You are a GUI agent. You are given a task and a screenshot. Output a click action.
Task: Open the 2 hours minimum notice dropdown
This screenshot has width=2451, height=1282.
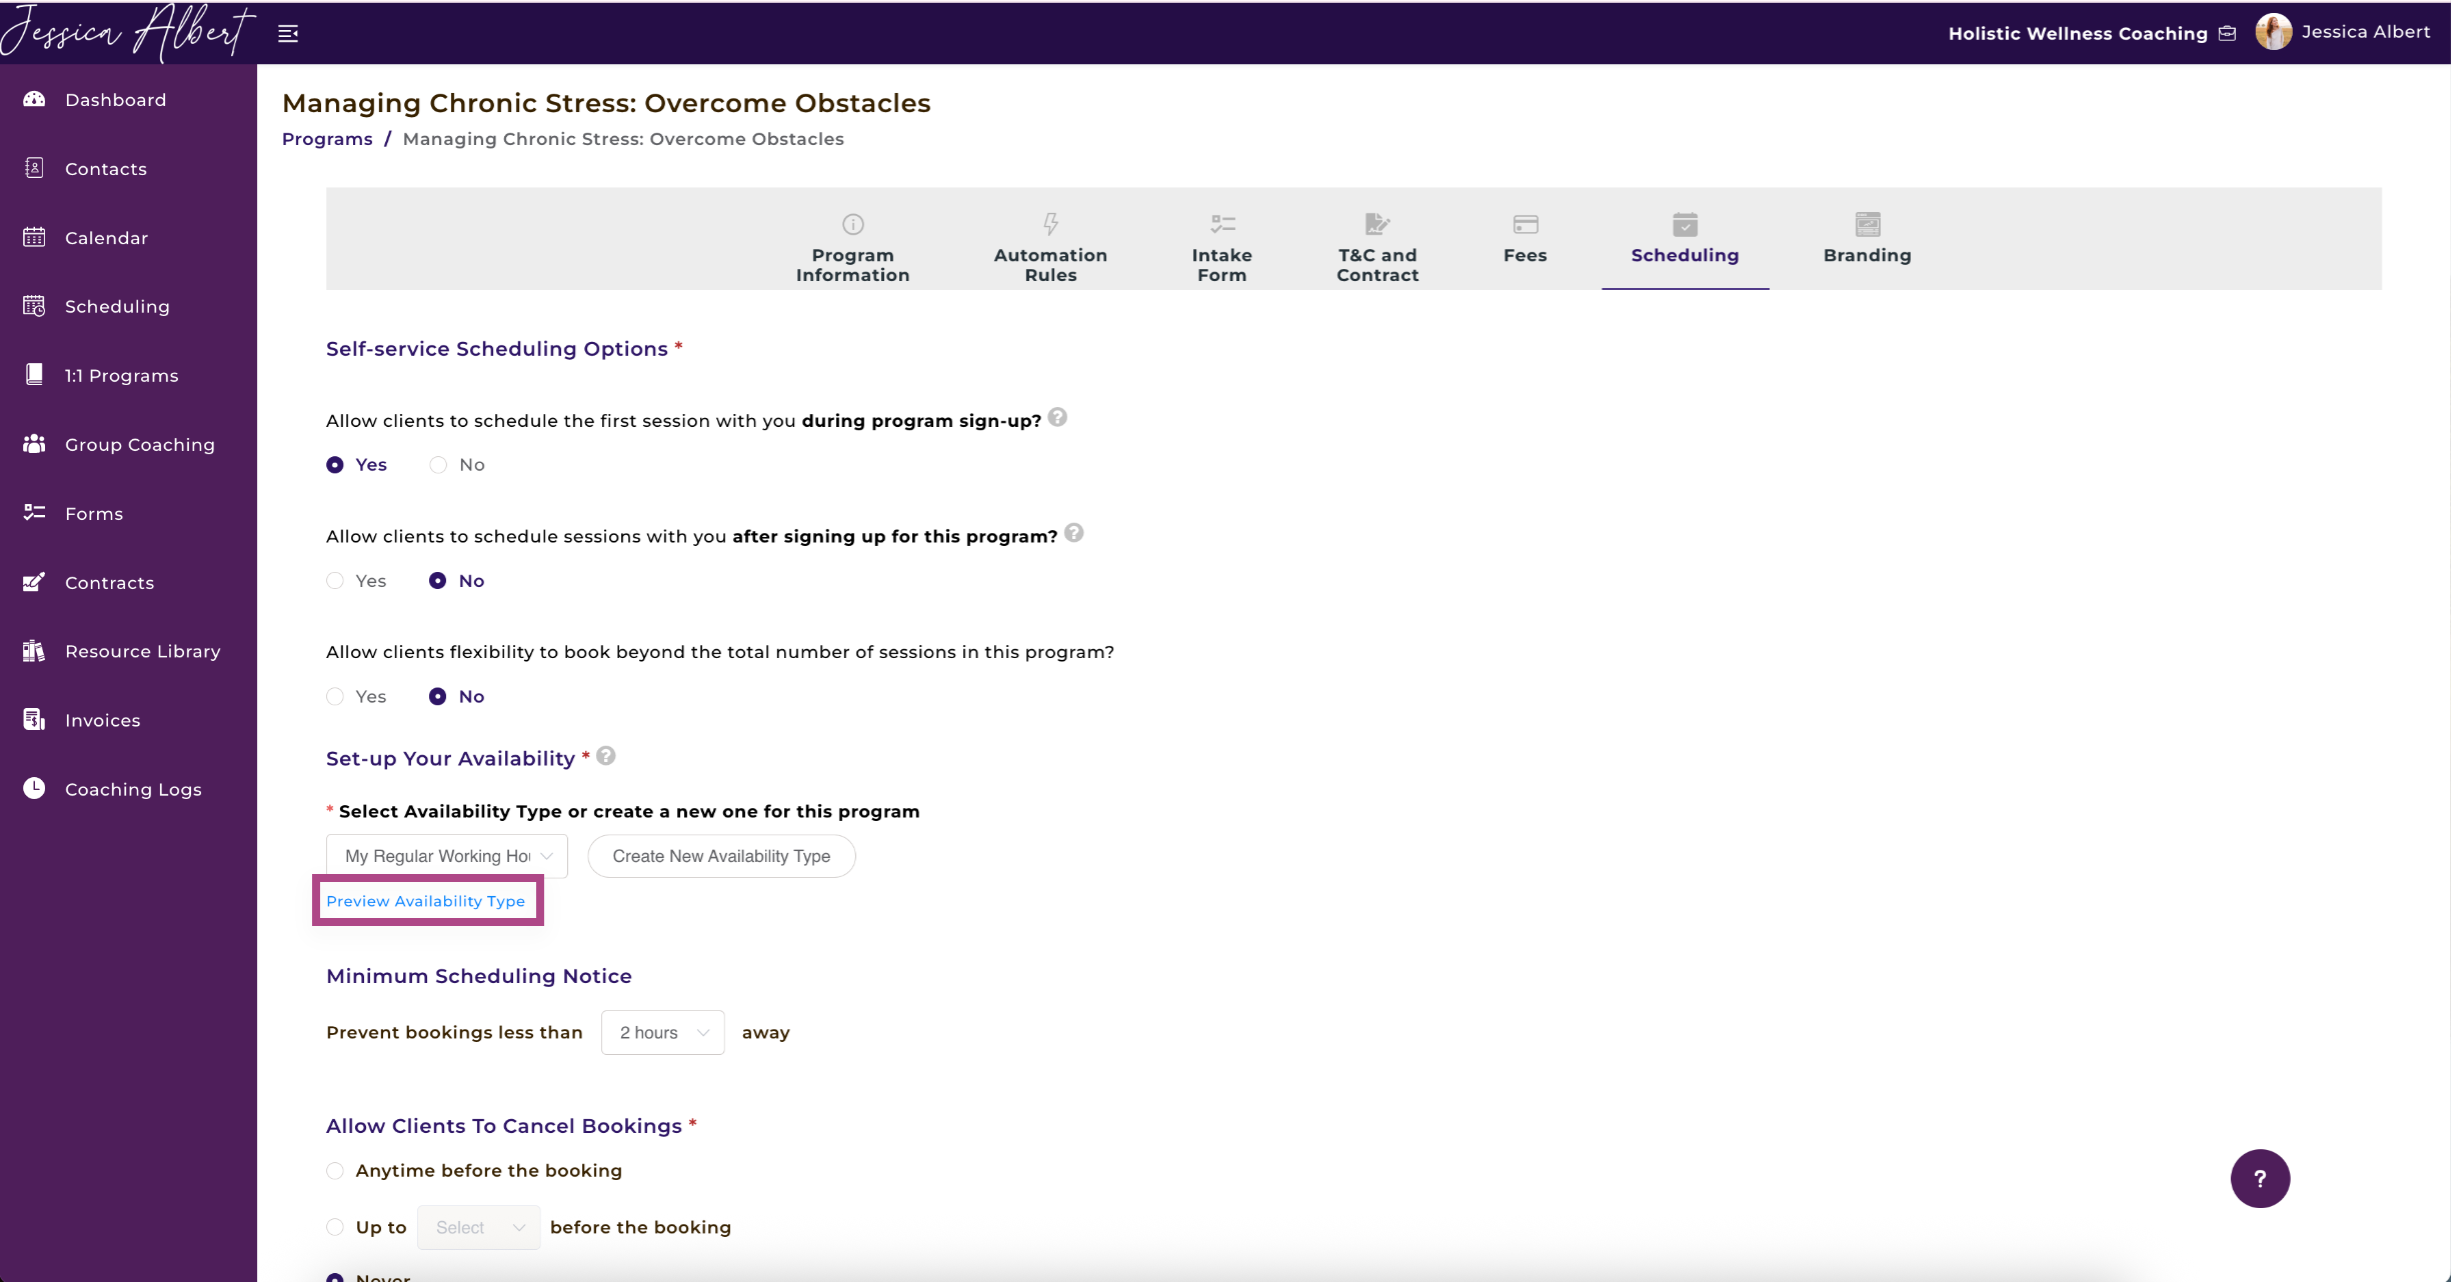[x=663, y=1032]
